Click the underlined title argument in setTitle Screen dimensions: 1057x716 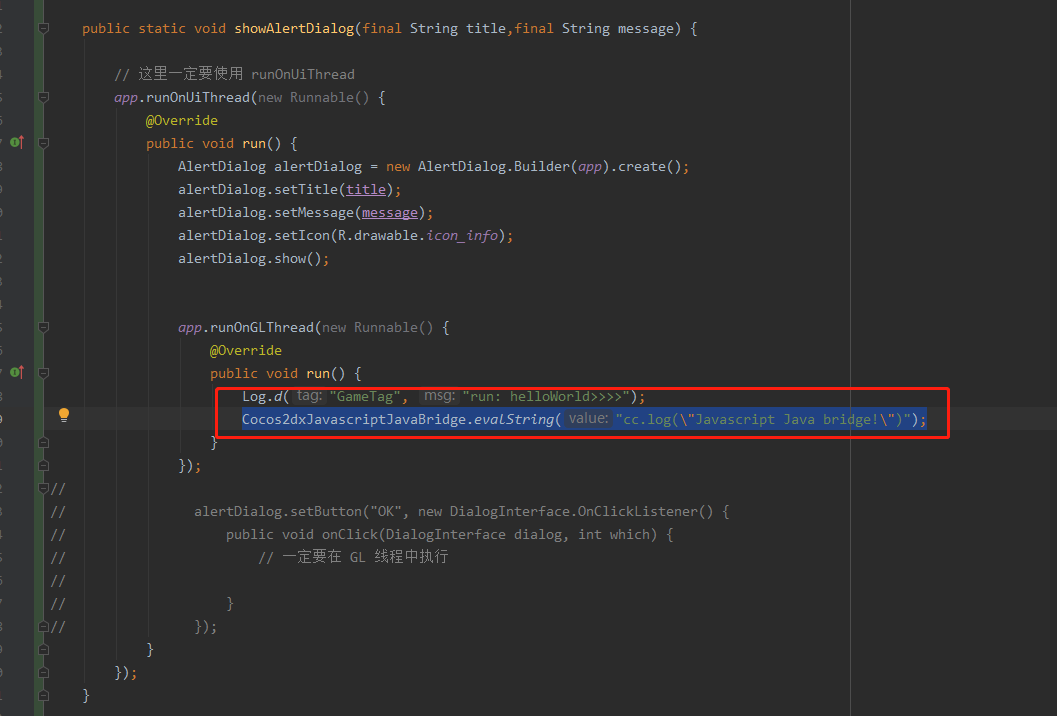point(366,189)
